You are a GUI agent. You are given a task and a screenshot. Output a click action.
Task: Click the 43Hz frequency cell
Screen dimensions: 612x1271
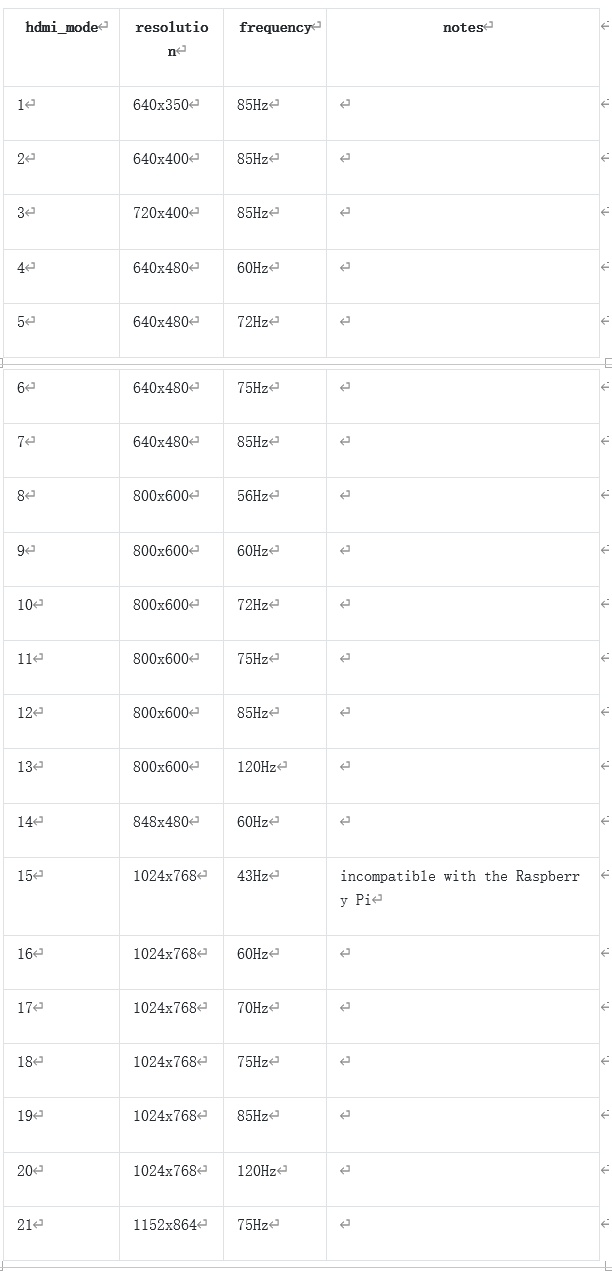(x=275, y=896)
